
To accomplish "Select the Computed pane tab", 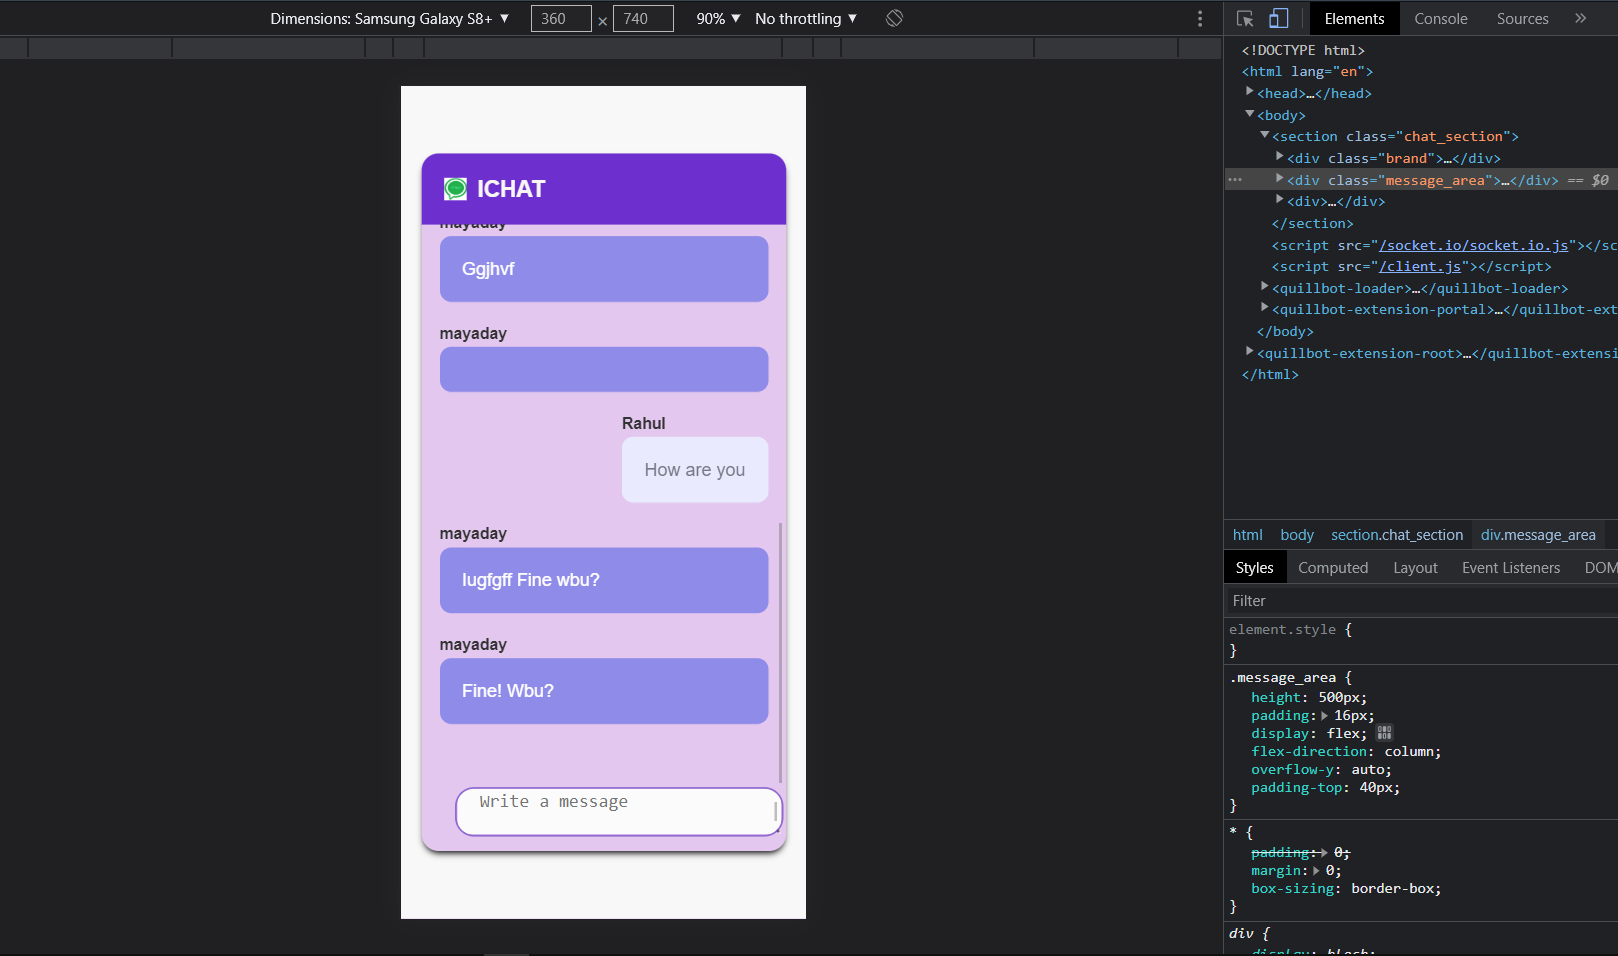I will [1333, 568].
